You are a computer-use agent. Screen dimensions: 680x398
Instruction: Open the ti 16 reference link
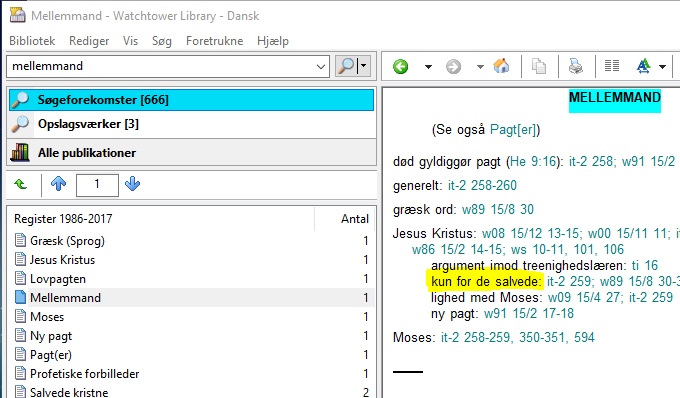(645, 265)
